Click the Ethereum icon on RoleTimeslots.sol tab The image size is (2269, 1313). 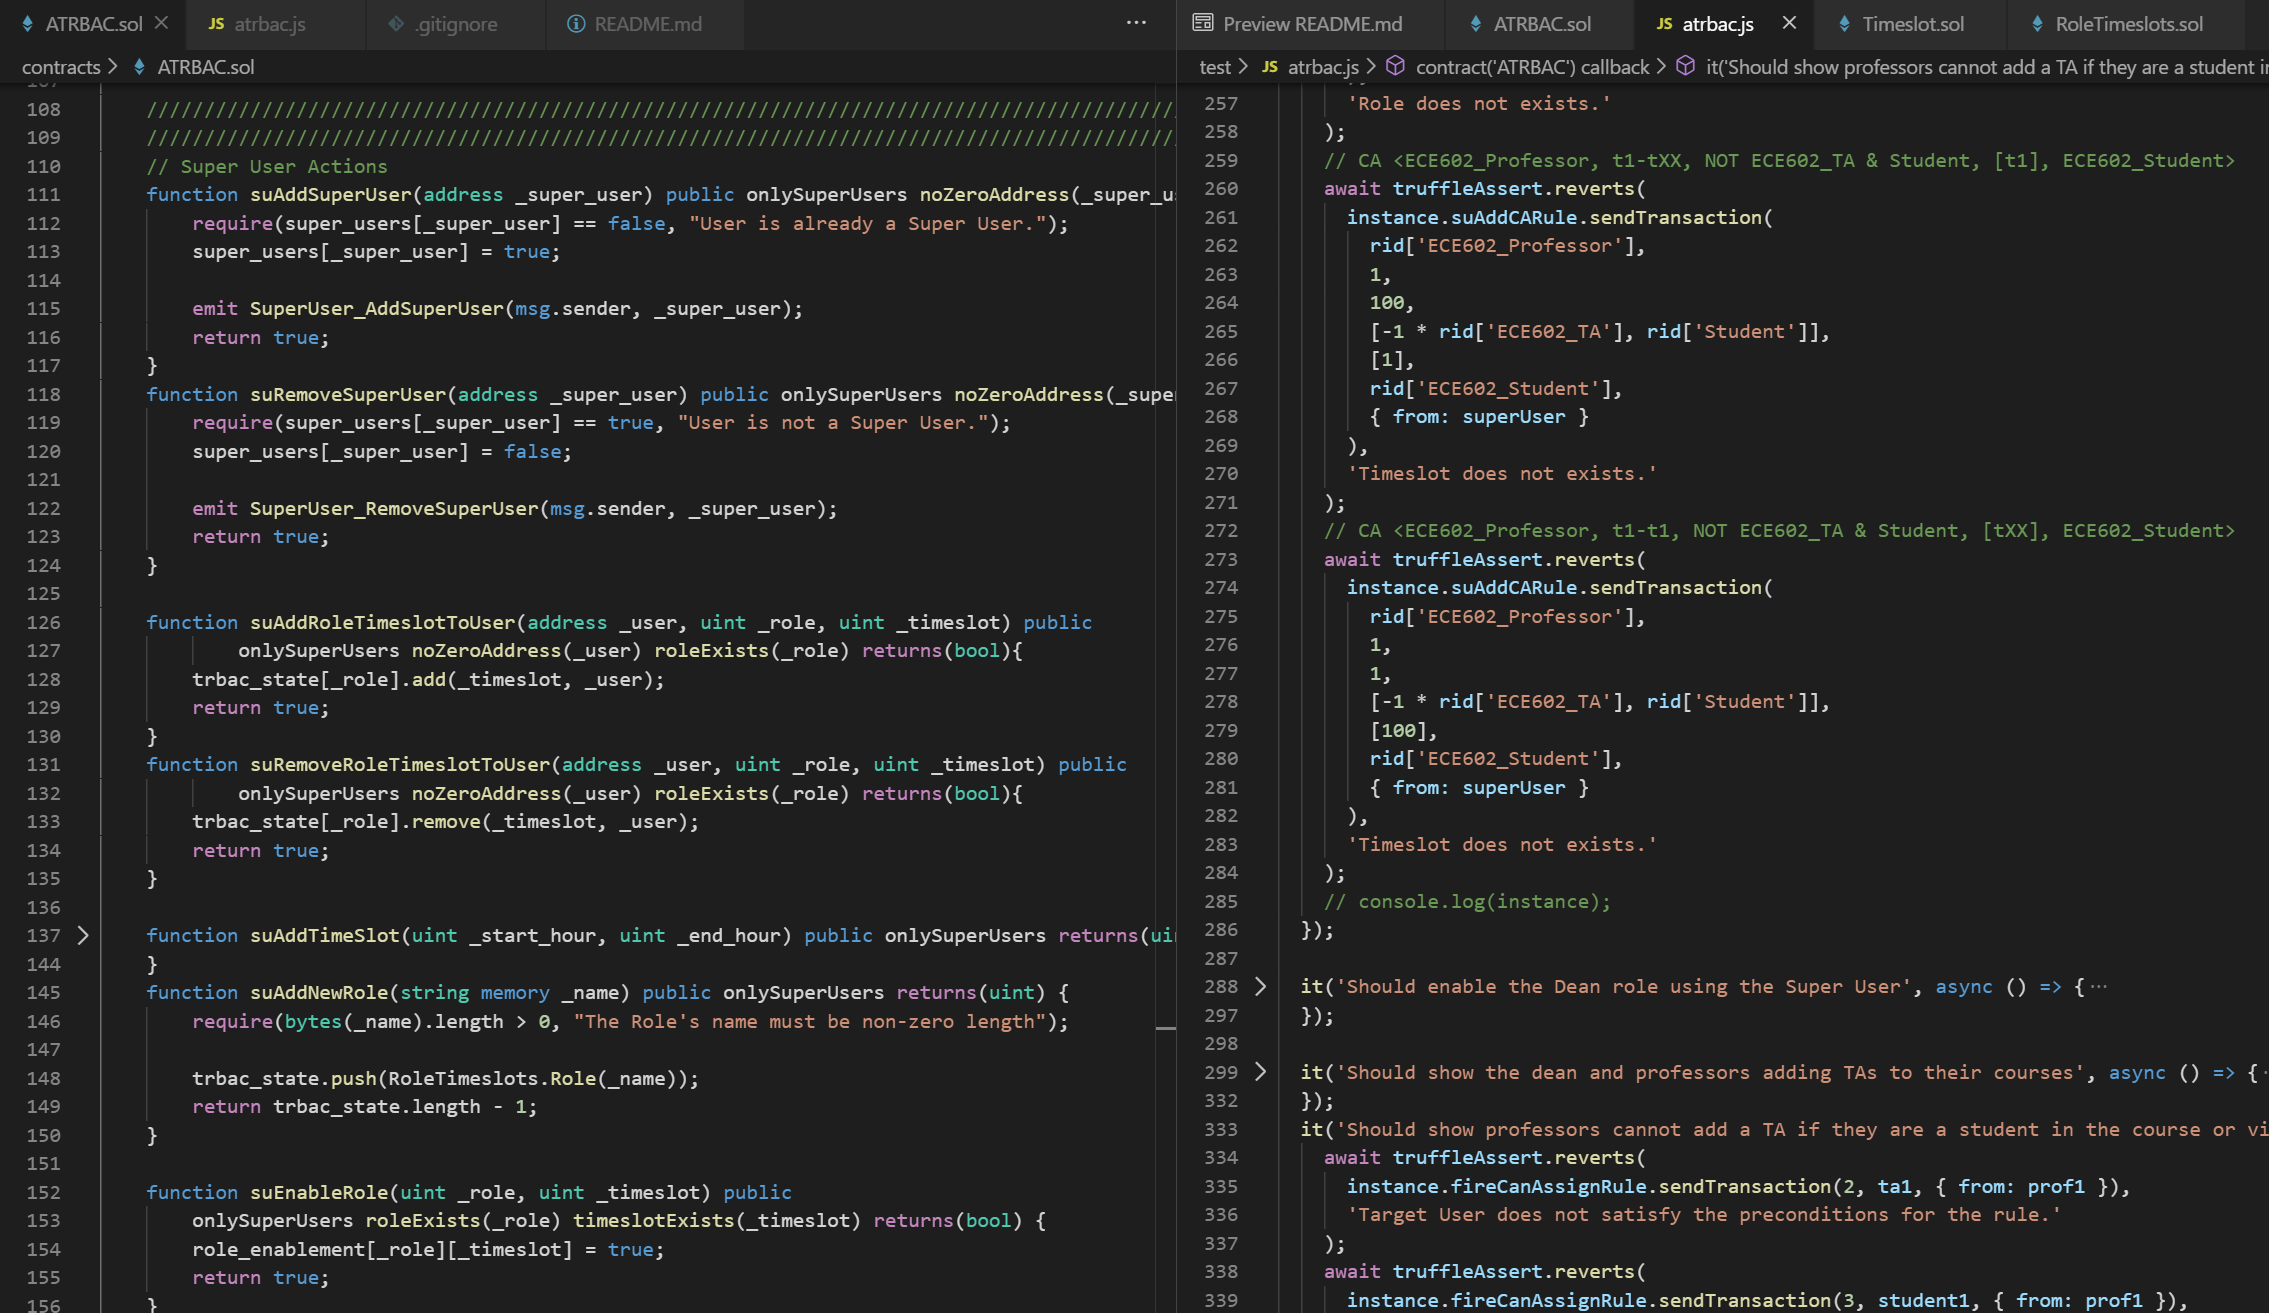2037,24
